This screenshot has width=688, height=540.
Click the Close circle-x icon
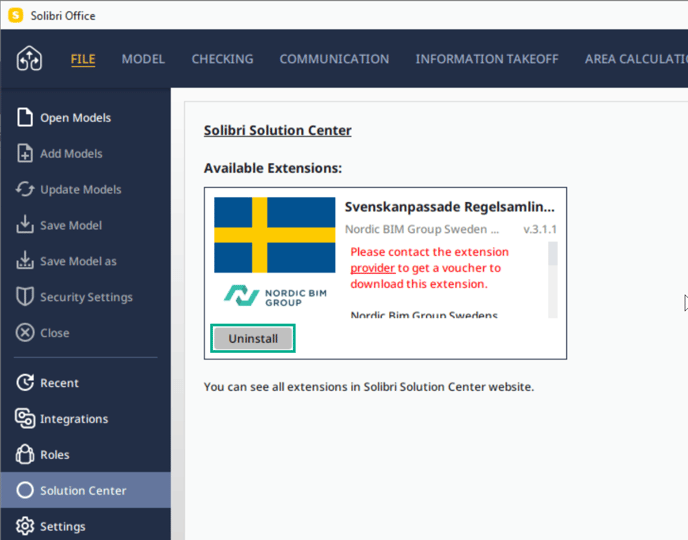pyautogui.click(x=25, y=333)
